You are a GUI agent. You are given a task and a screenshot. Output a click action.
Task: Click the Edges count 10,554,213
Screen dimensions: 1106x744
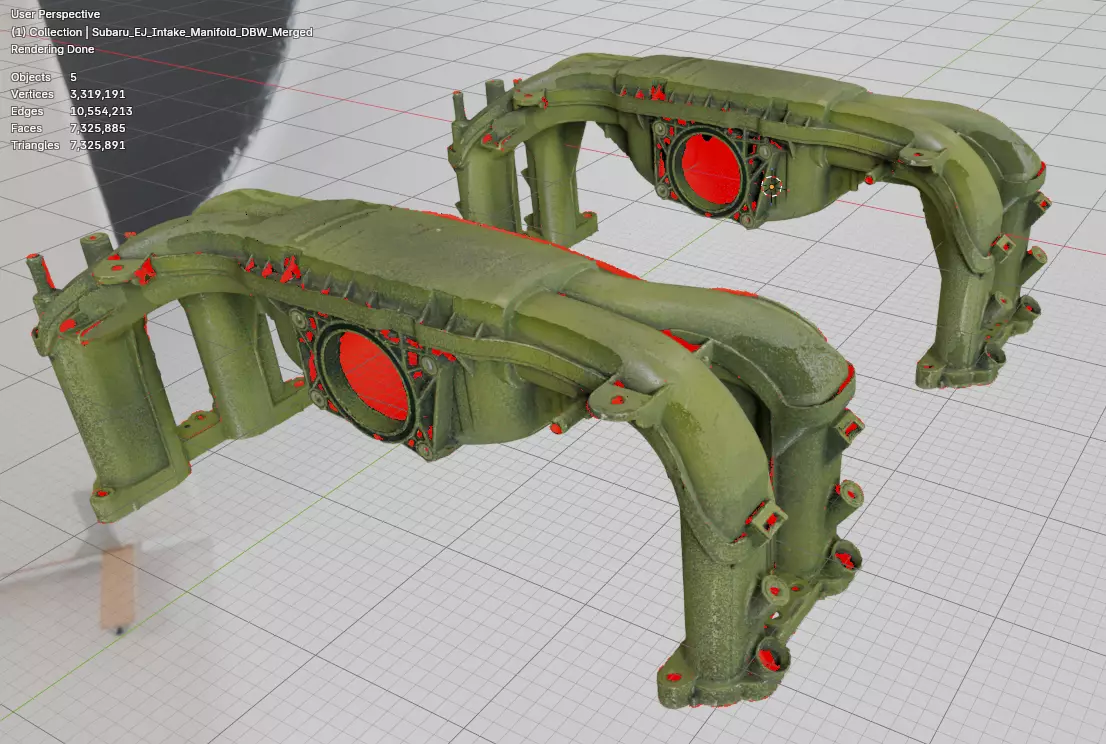(101, 111)
